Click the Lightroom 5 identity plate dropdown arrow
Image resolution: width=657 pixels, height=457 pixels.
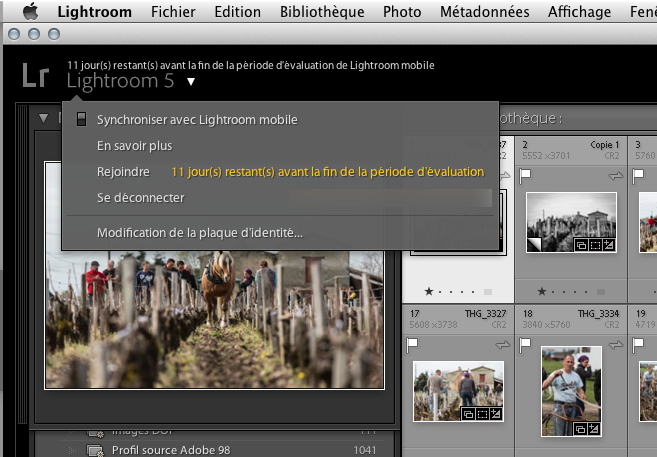coord(191,81)
